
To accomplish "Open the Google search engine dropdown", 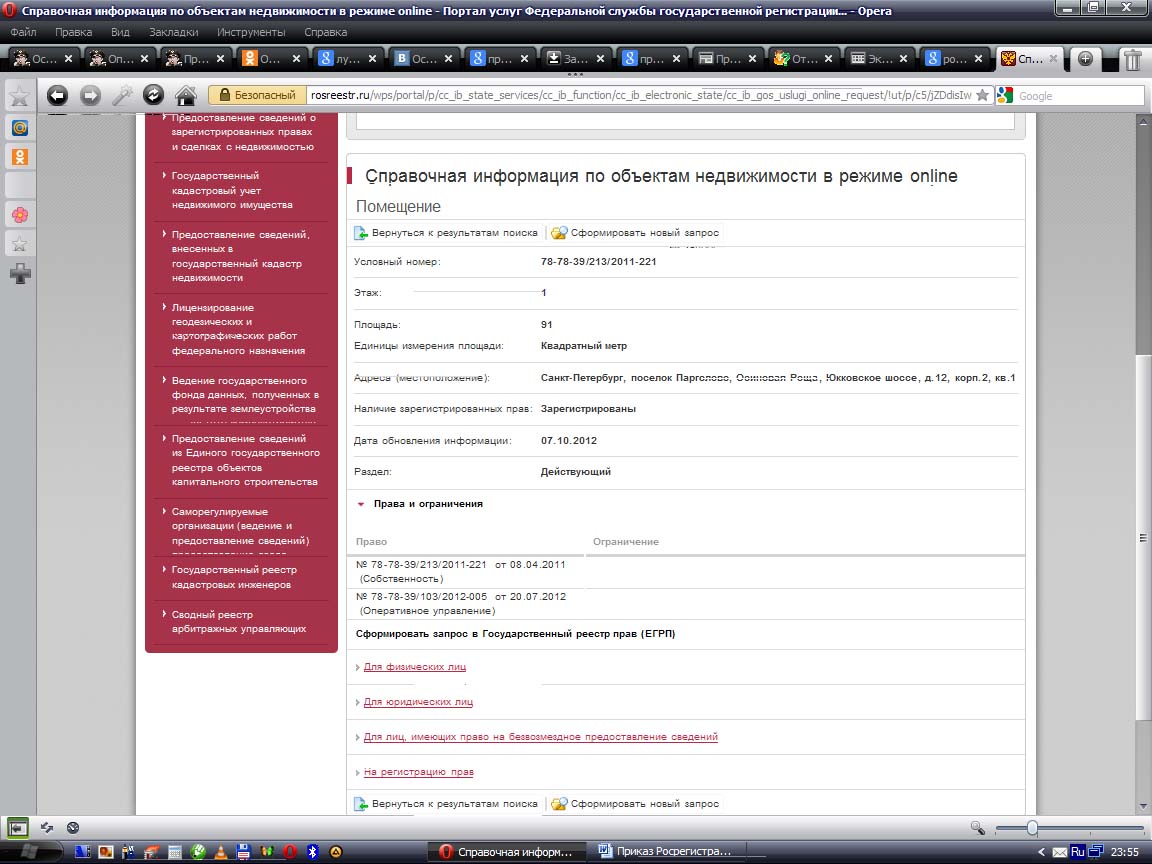I will tap(1005, 96).
